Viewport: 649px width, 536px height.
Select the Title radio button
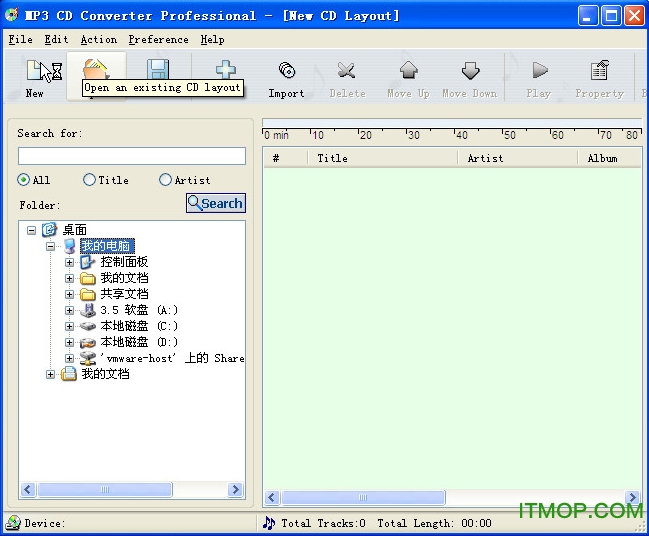[x=89, y=180]
